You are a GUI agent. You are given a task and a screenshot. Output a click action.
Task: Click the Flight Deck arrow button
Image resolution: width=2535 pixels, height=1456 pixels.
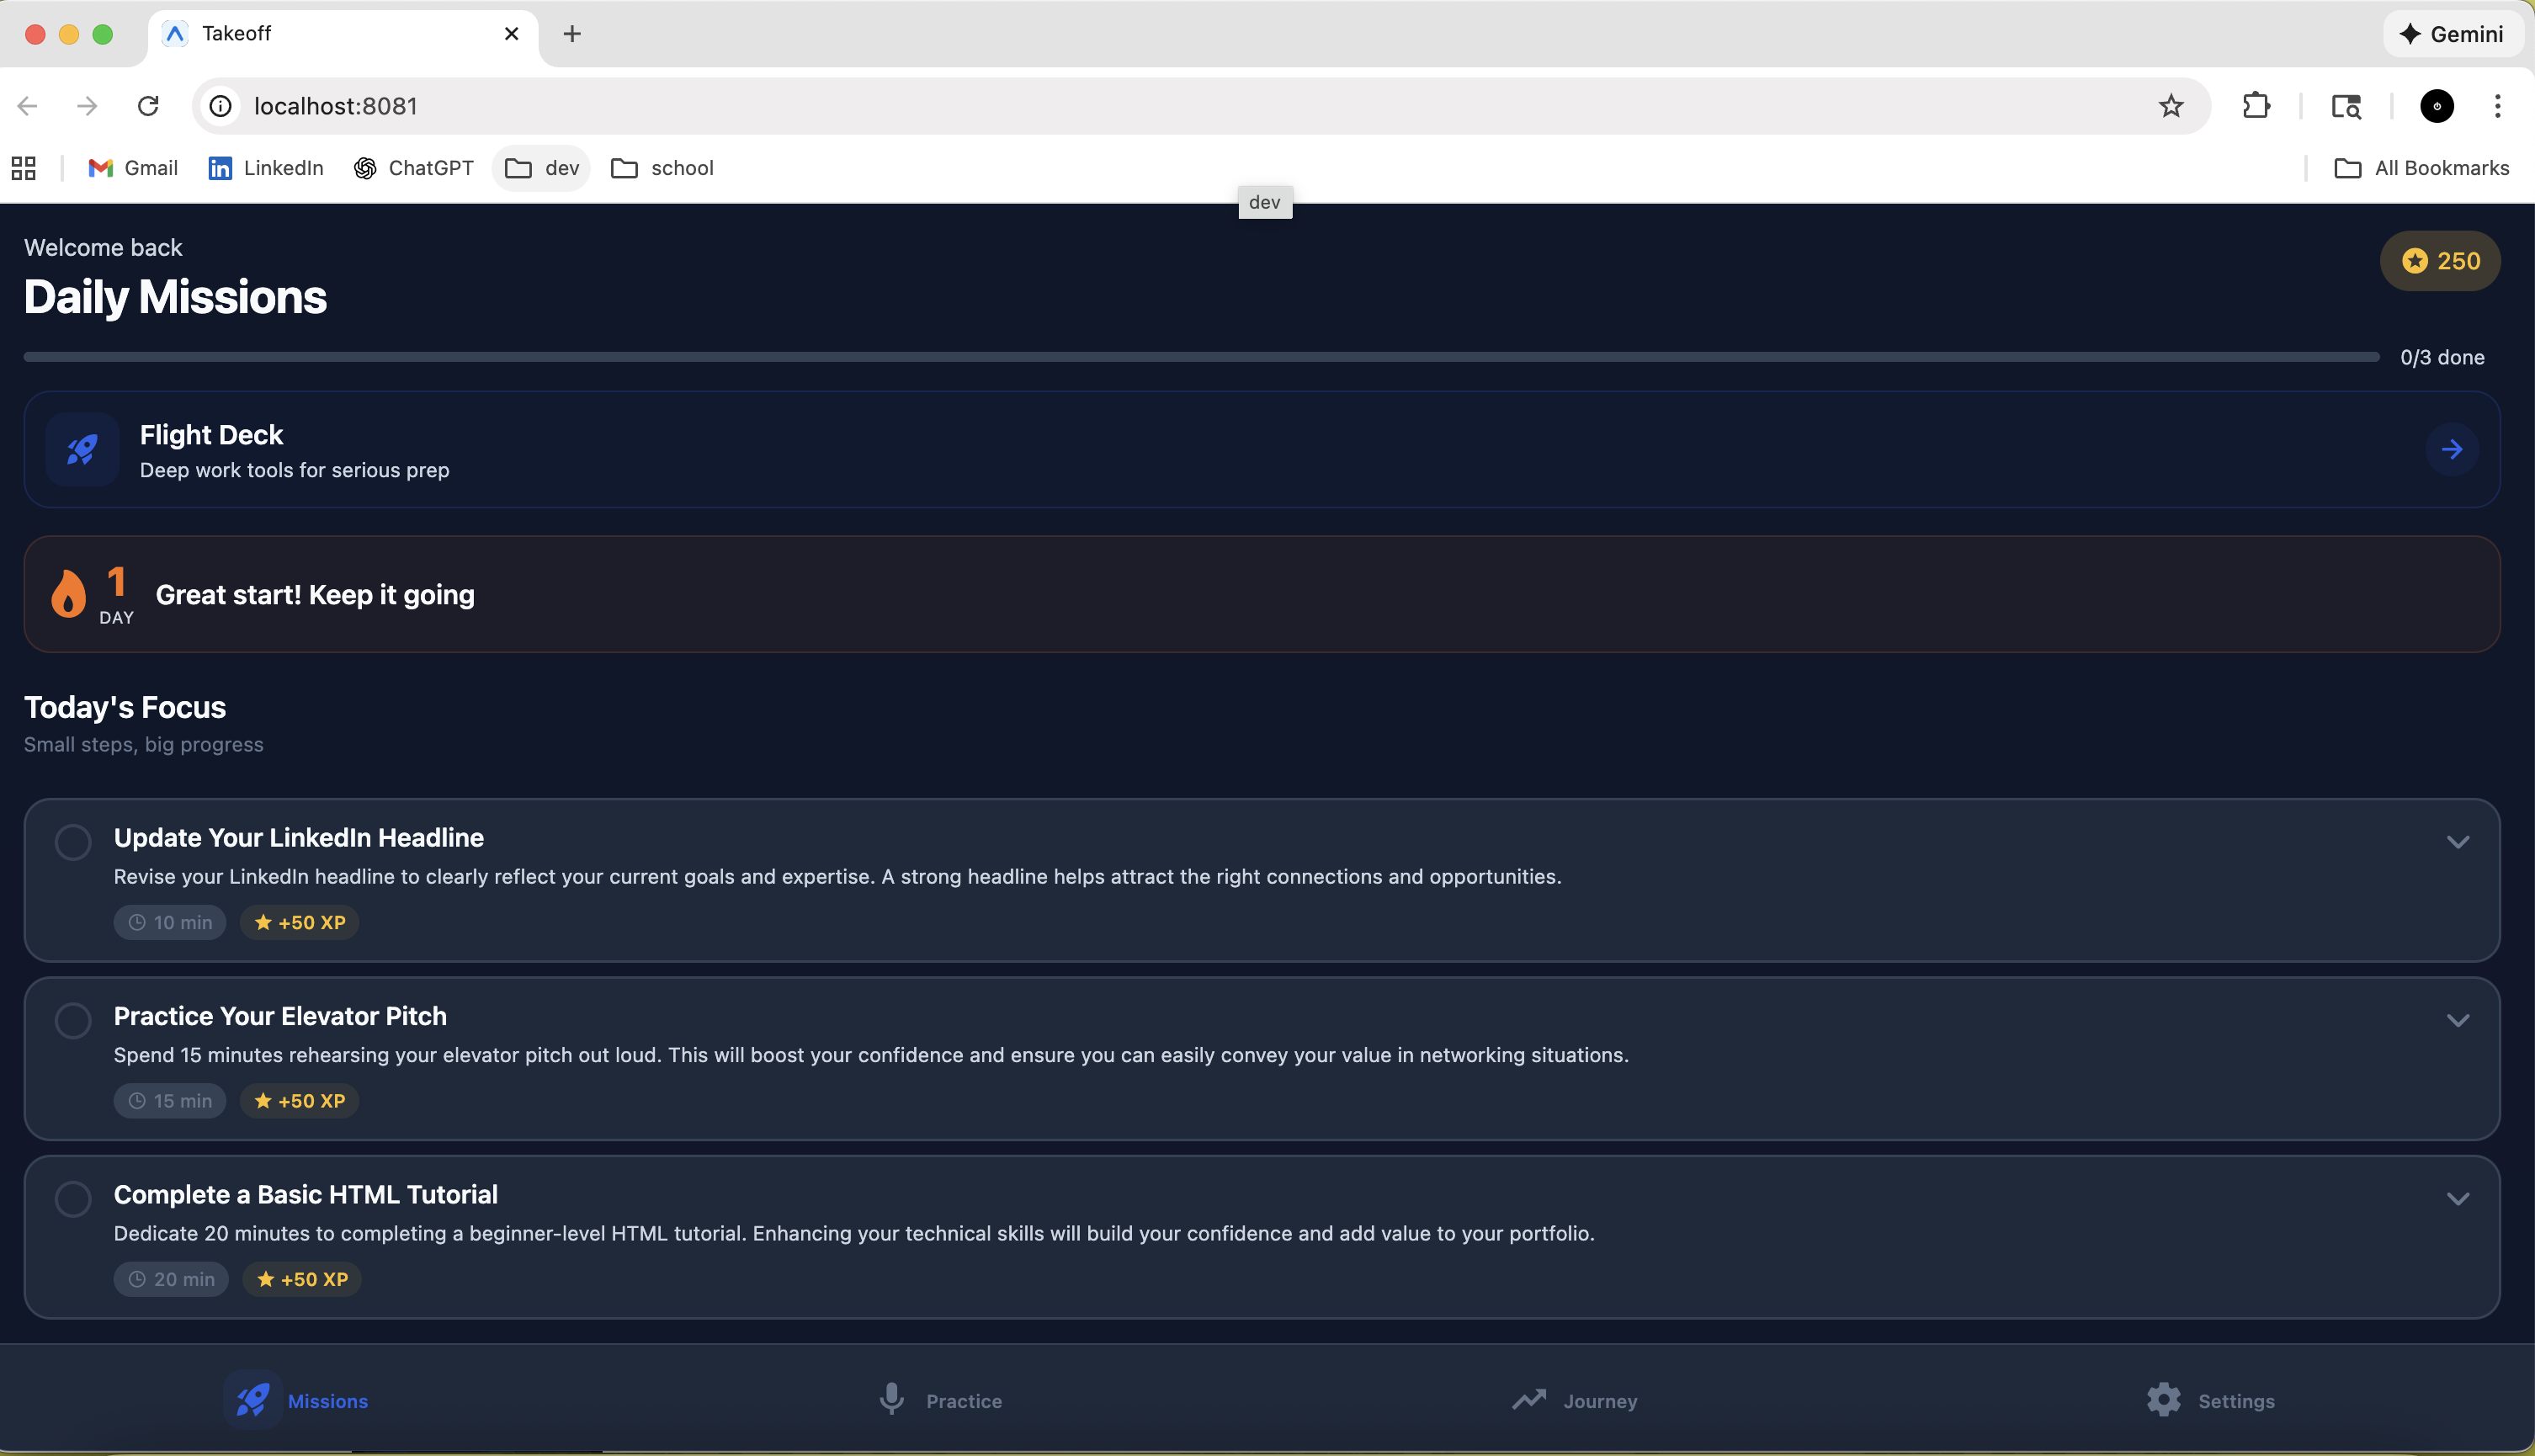pyautogui.click(x=2451, y=450)
